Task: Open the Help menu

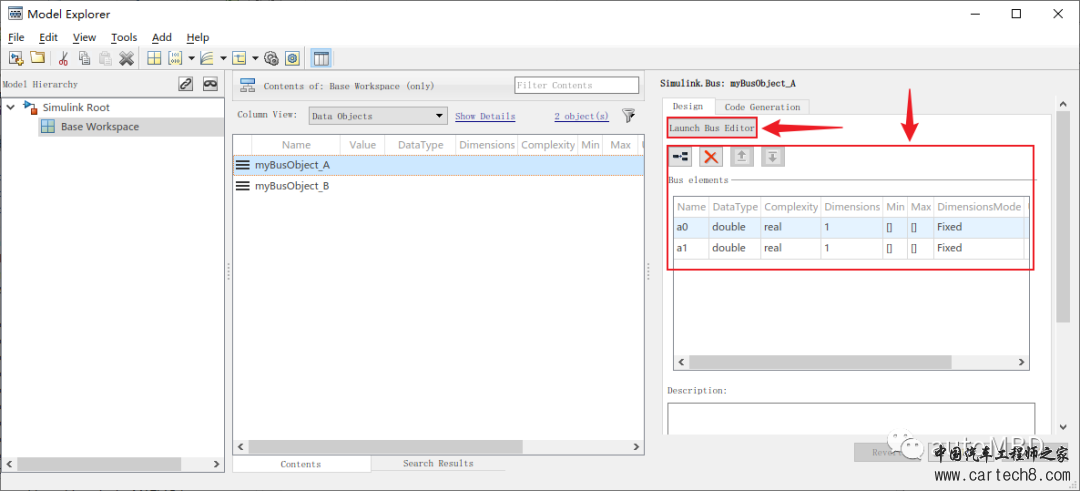Action: pos(198,37)
